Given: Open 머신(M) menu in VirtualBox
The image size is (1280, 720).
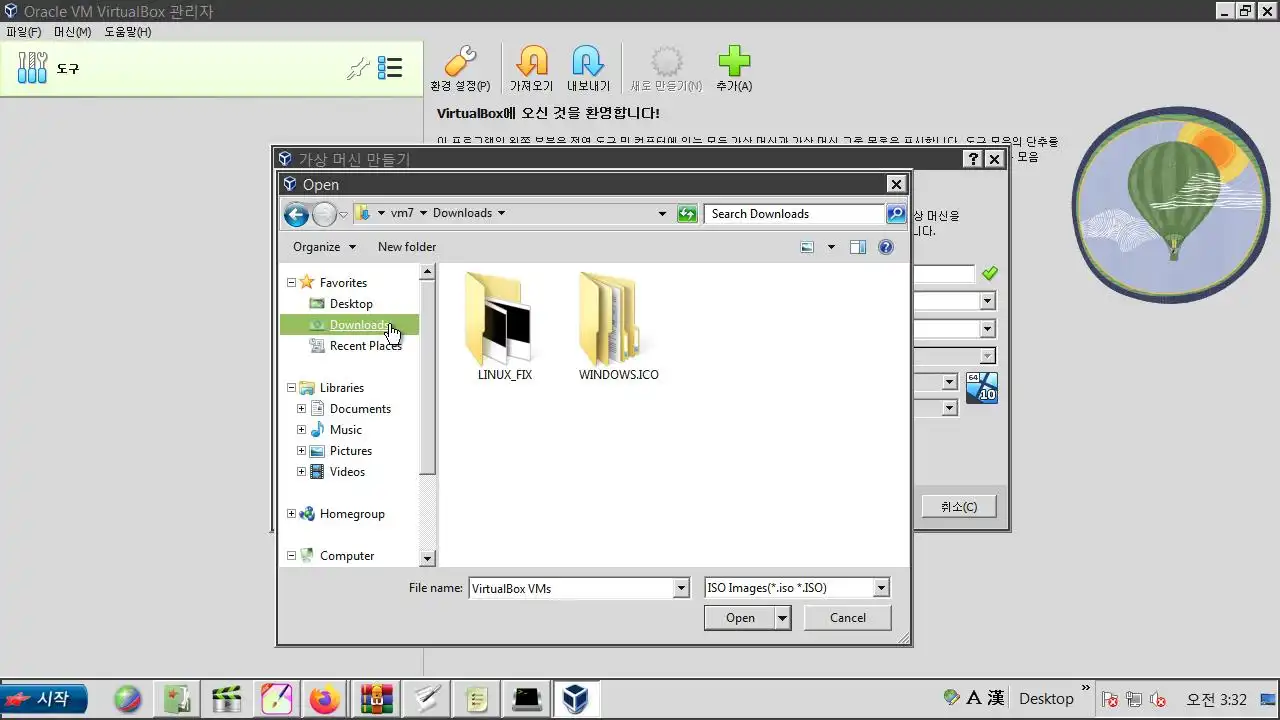Looking at the screenshot, I should pyautogui.click(x=72, y=32).
